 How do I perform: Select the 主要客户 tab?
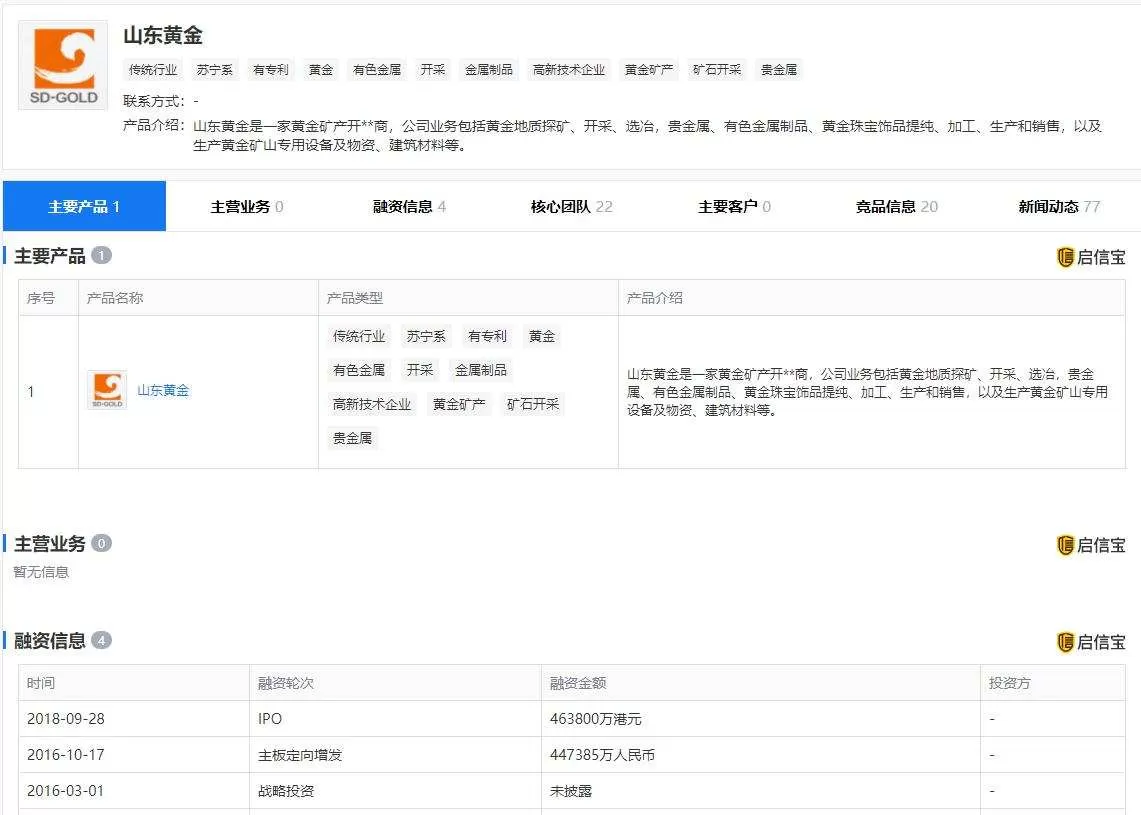[734, 207]
